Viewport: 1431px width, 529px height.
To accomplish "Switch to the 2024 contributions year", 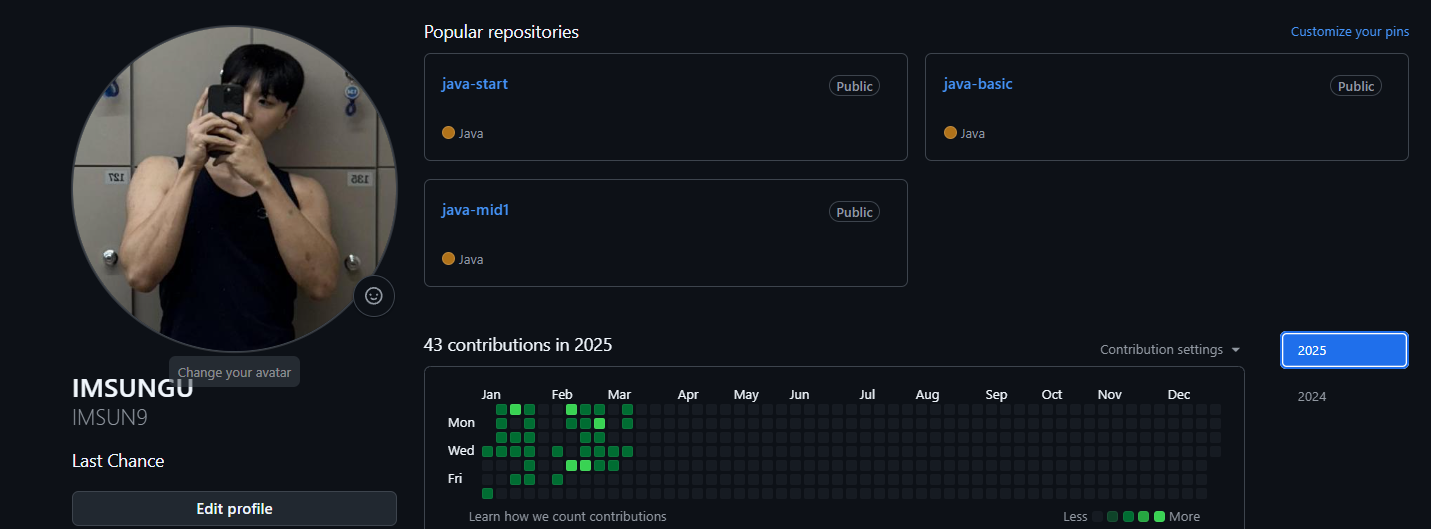I will [1312, 397].
